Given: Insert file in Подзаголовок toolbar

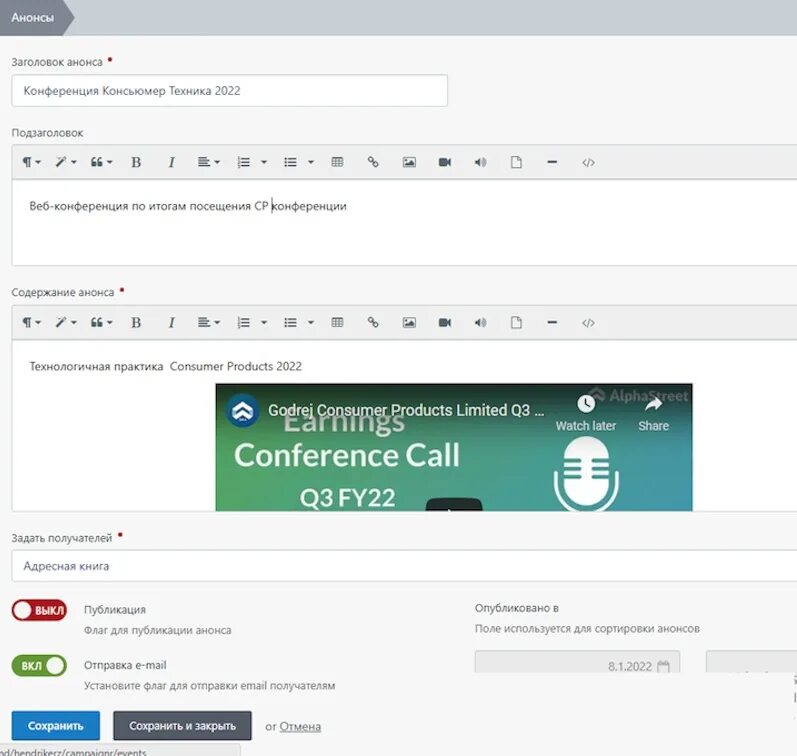Looking at the screenshot, I should tap(516, 162).
